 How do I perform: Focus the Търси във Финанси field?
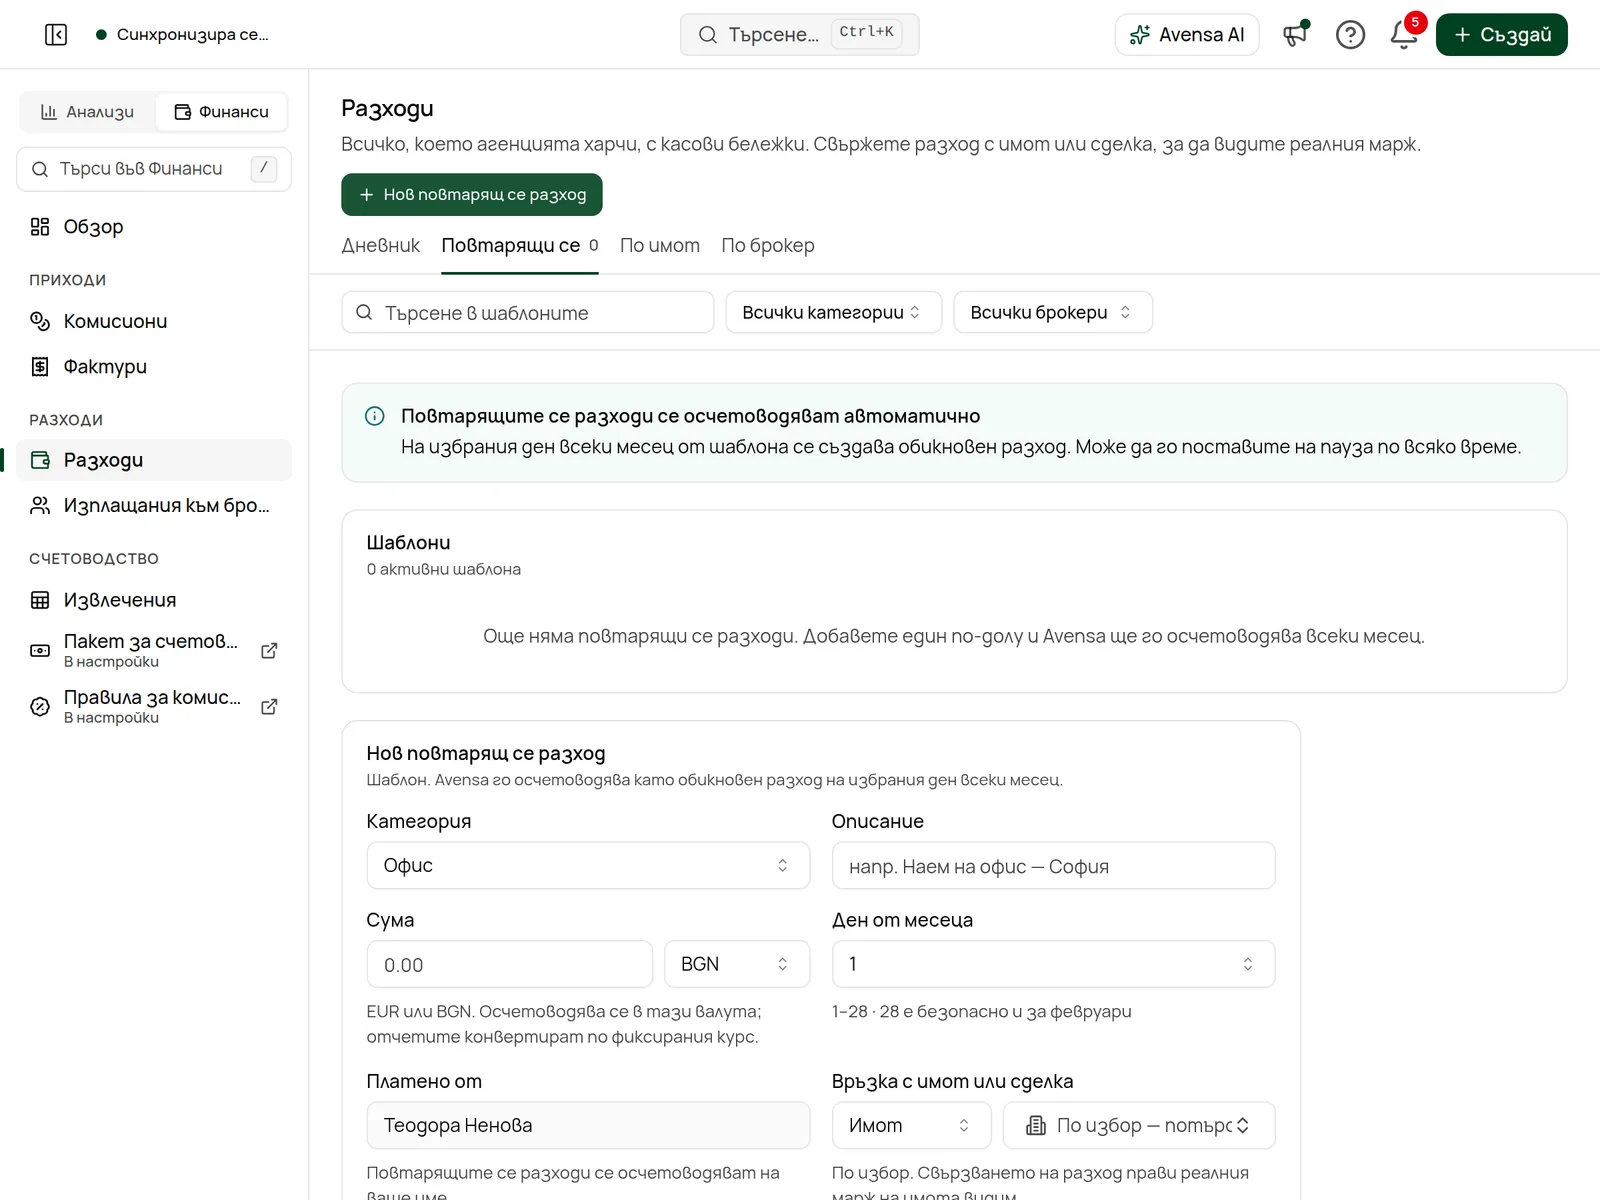point(154,169)
